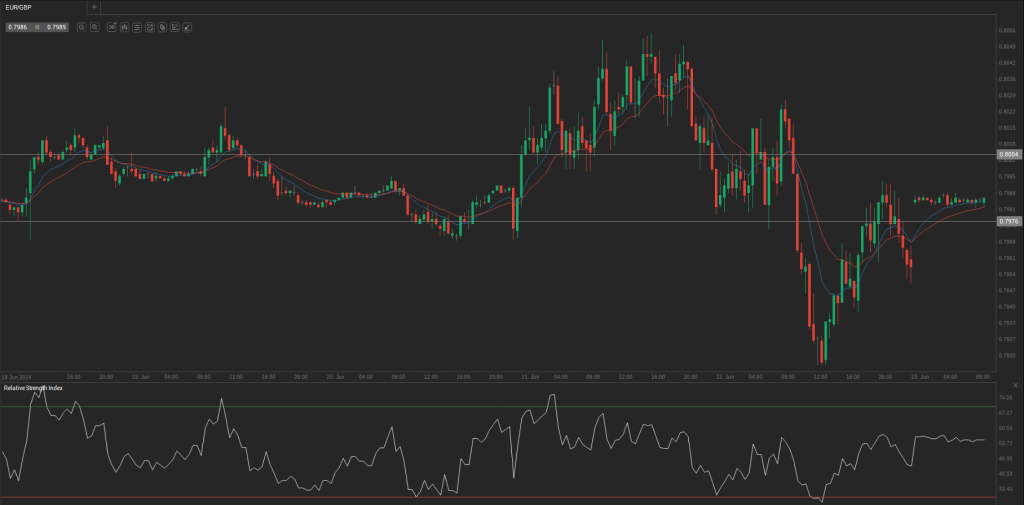Viewport: 1024px width, 505px height.
Task: Click the 0.7947 price scale value
Action: tap(1008, 290)
